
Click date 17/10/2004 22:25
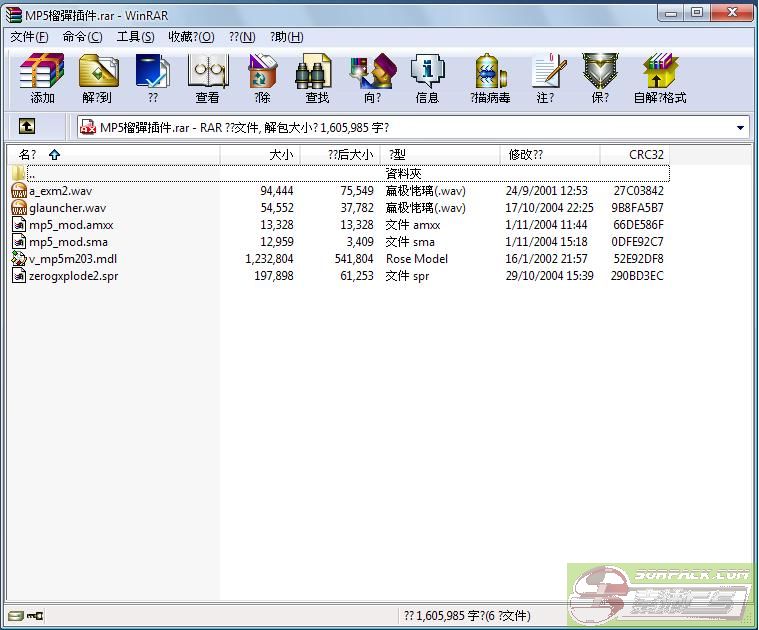(x=549, y=208)
